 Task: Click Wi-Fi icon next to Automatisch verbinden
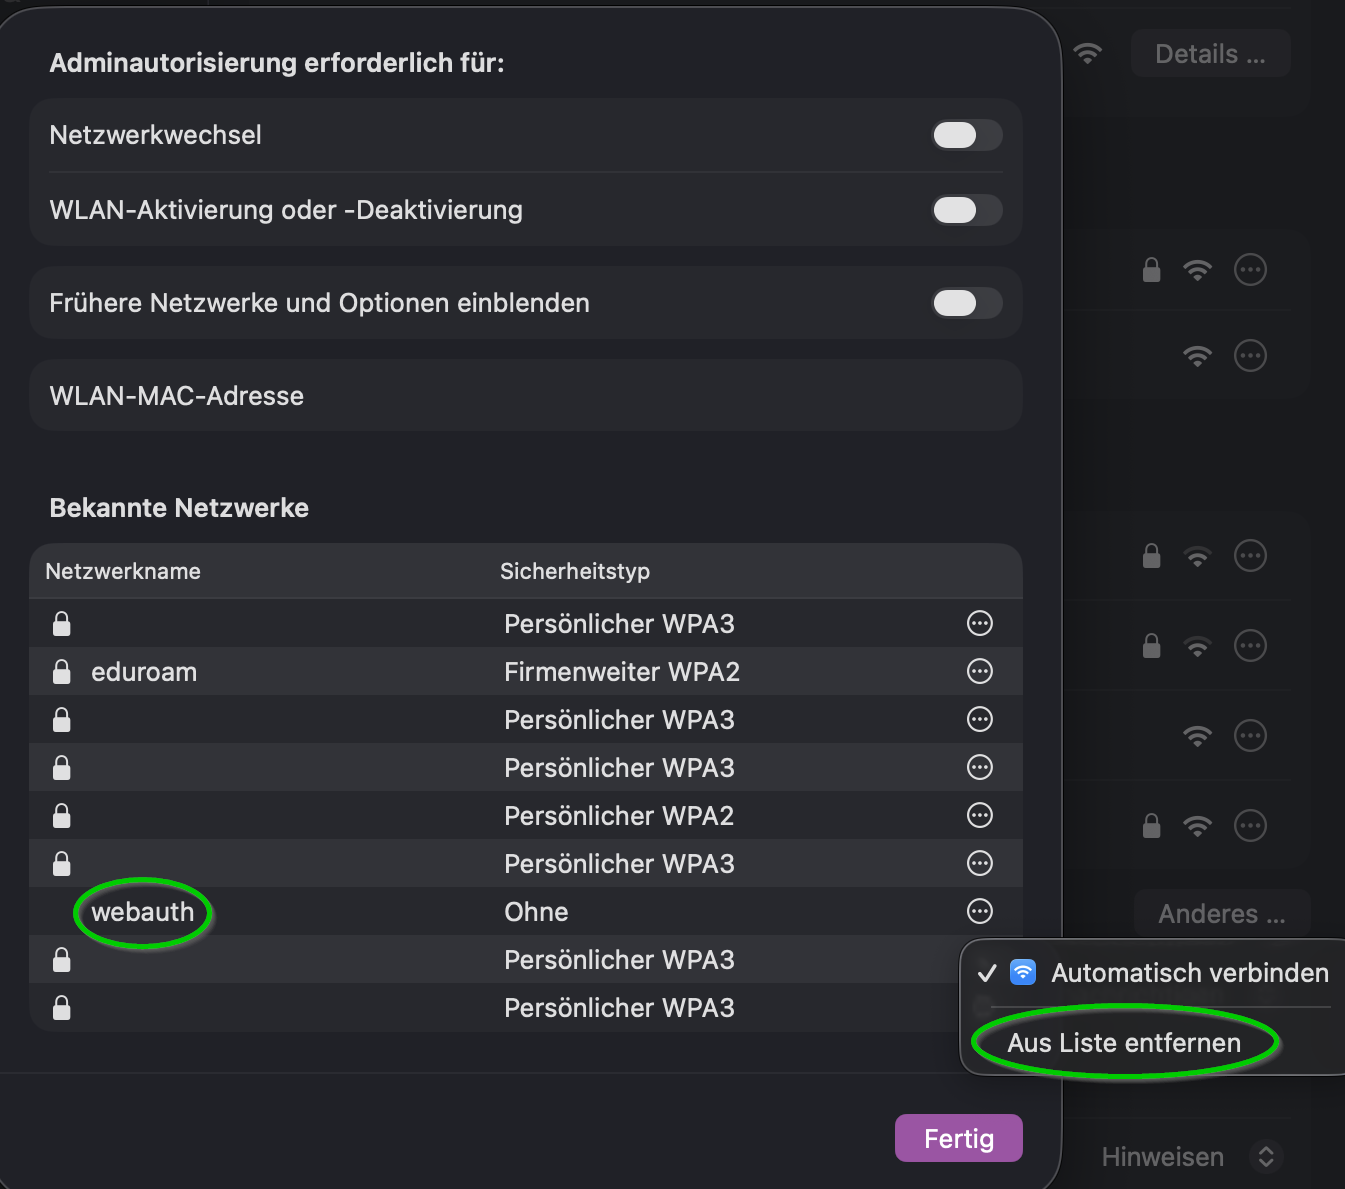click(x=1023, y=972)
